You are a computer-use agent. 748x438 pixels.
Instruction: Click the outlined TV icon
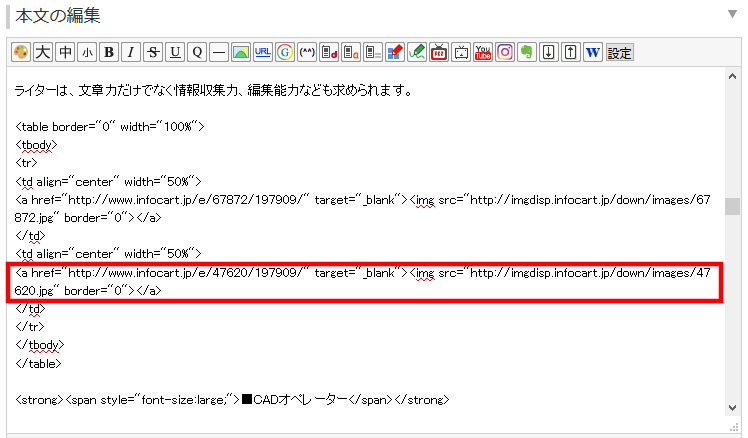click(461, 52)
